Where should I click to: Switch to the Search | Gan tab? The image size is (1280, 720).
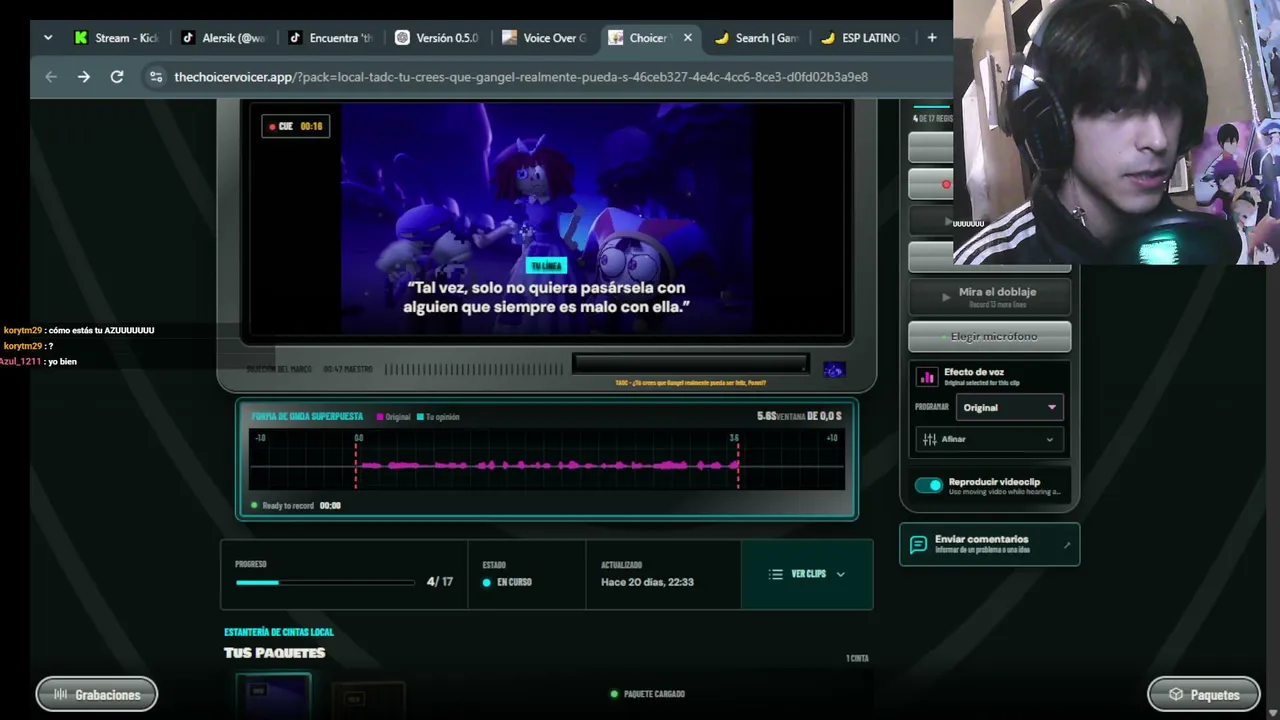click(757, 38)
